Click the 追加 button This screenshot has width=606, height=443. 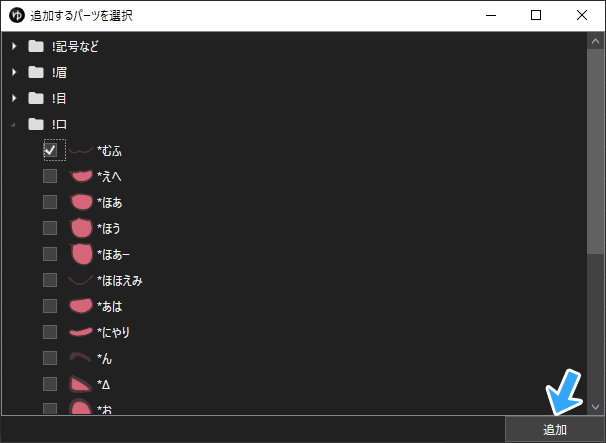(555, 429)
